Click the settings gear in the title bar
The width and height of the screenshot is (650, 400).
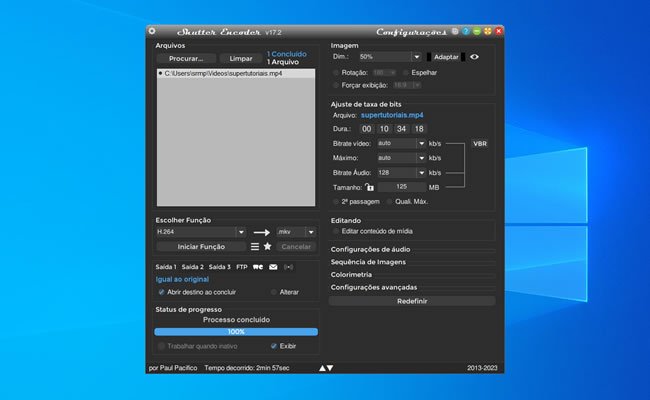[x=152, y=31]
